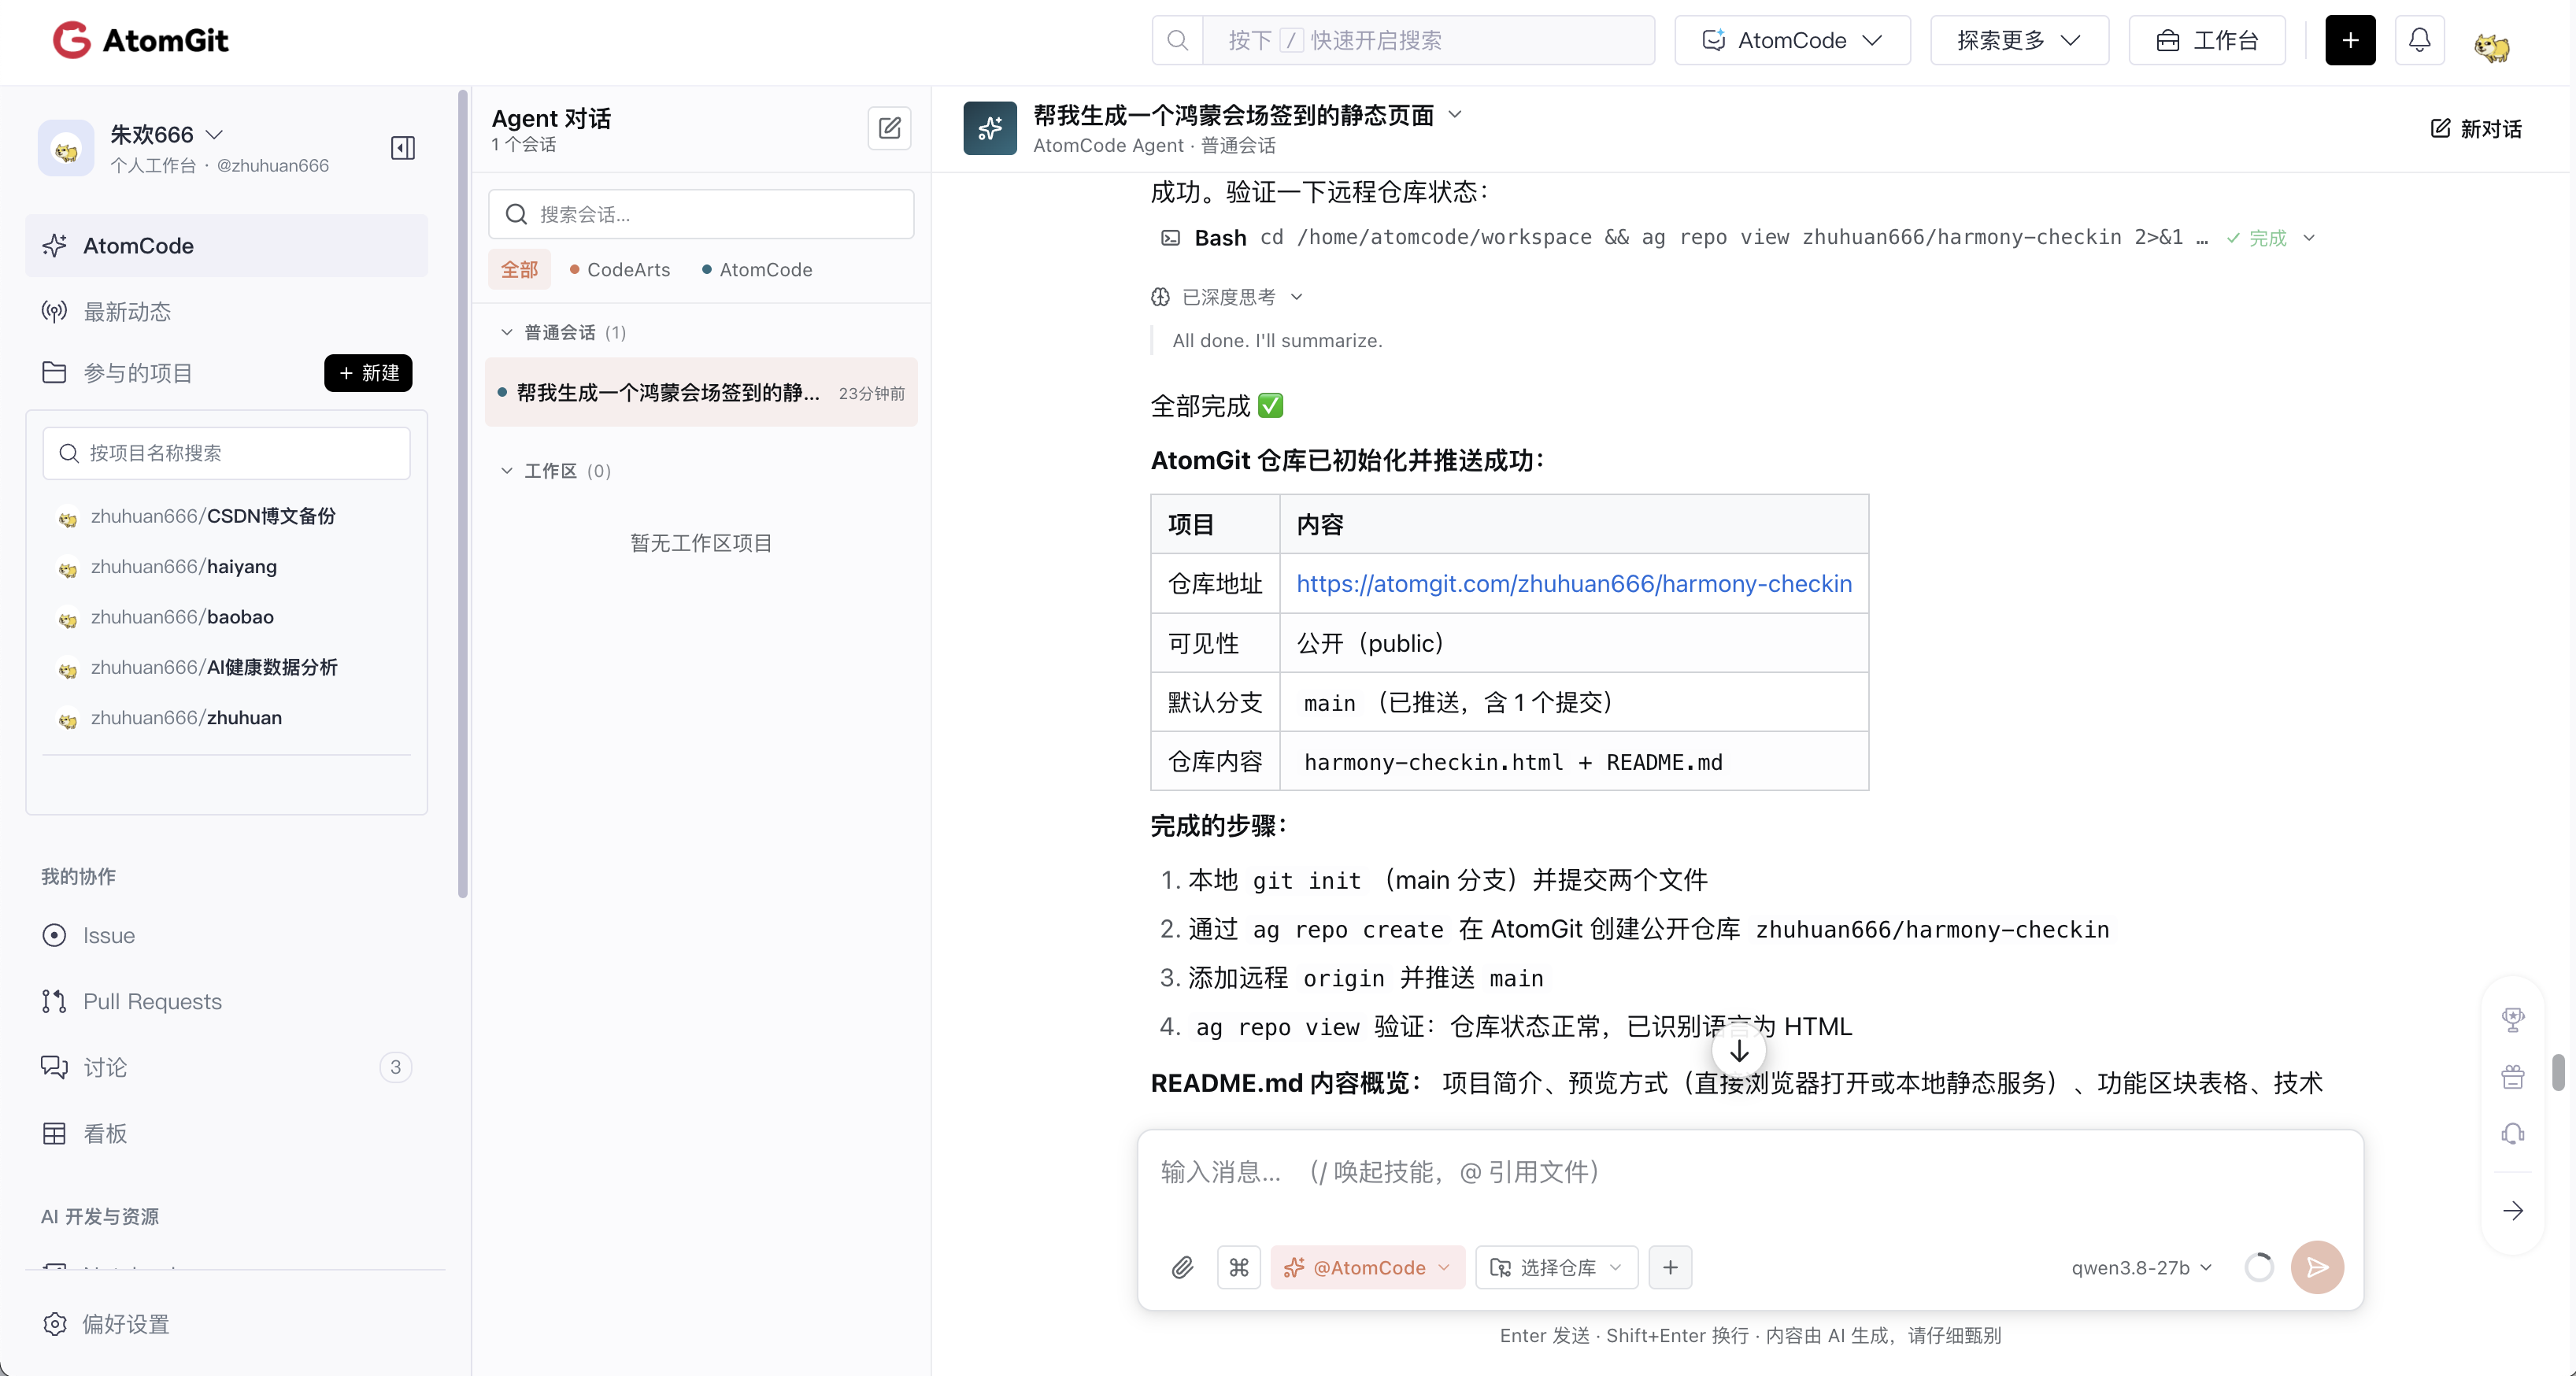Screen dimensions: 2576x1376
Task: Open conversation 帮我生成一个鸿蒙会场签到的静...
Action: point(701,392)
